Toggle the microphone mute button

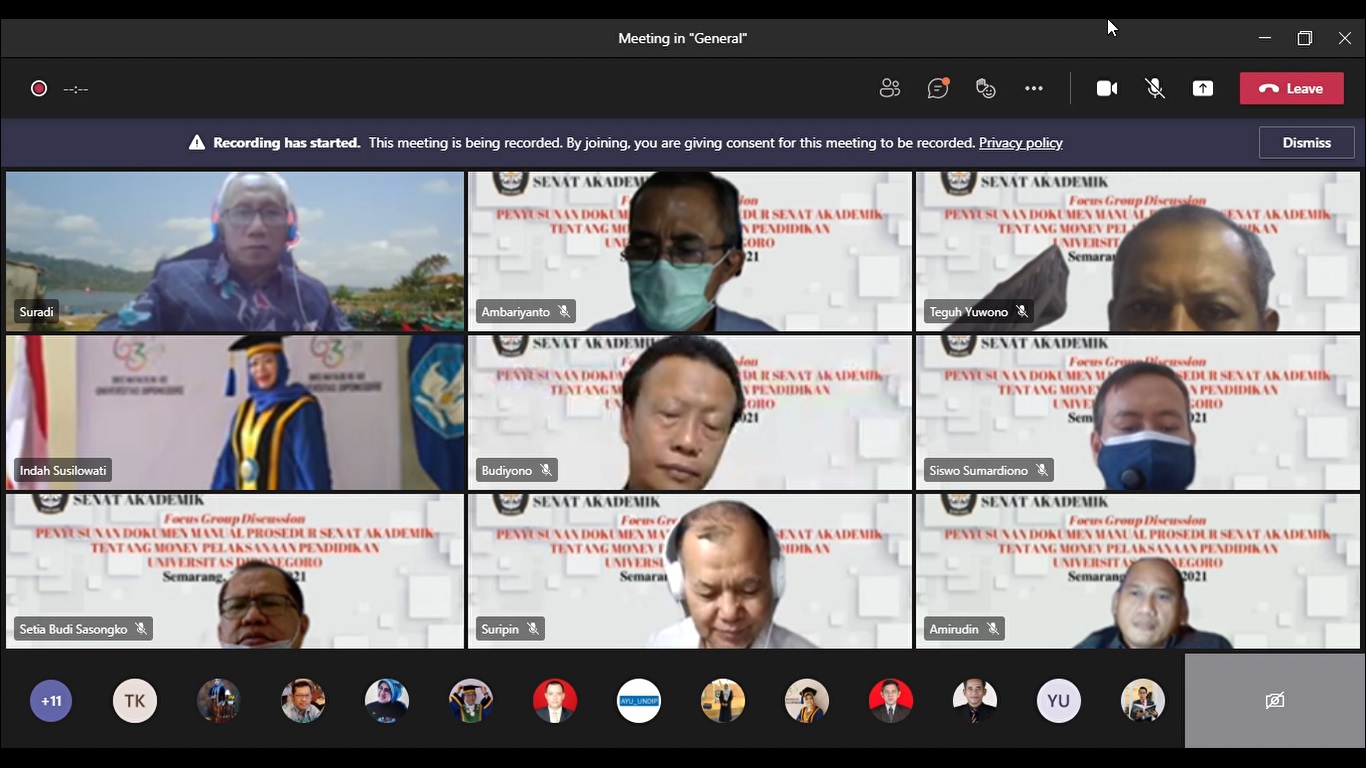pyautogui.click(x=1155, y=89)
